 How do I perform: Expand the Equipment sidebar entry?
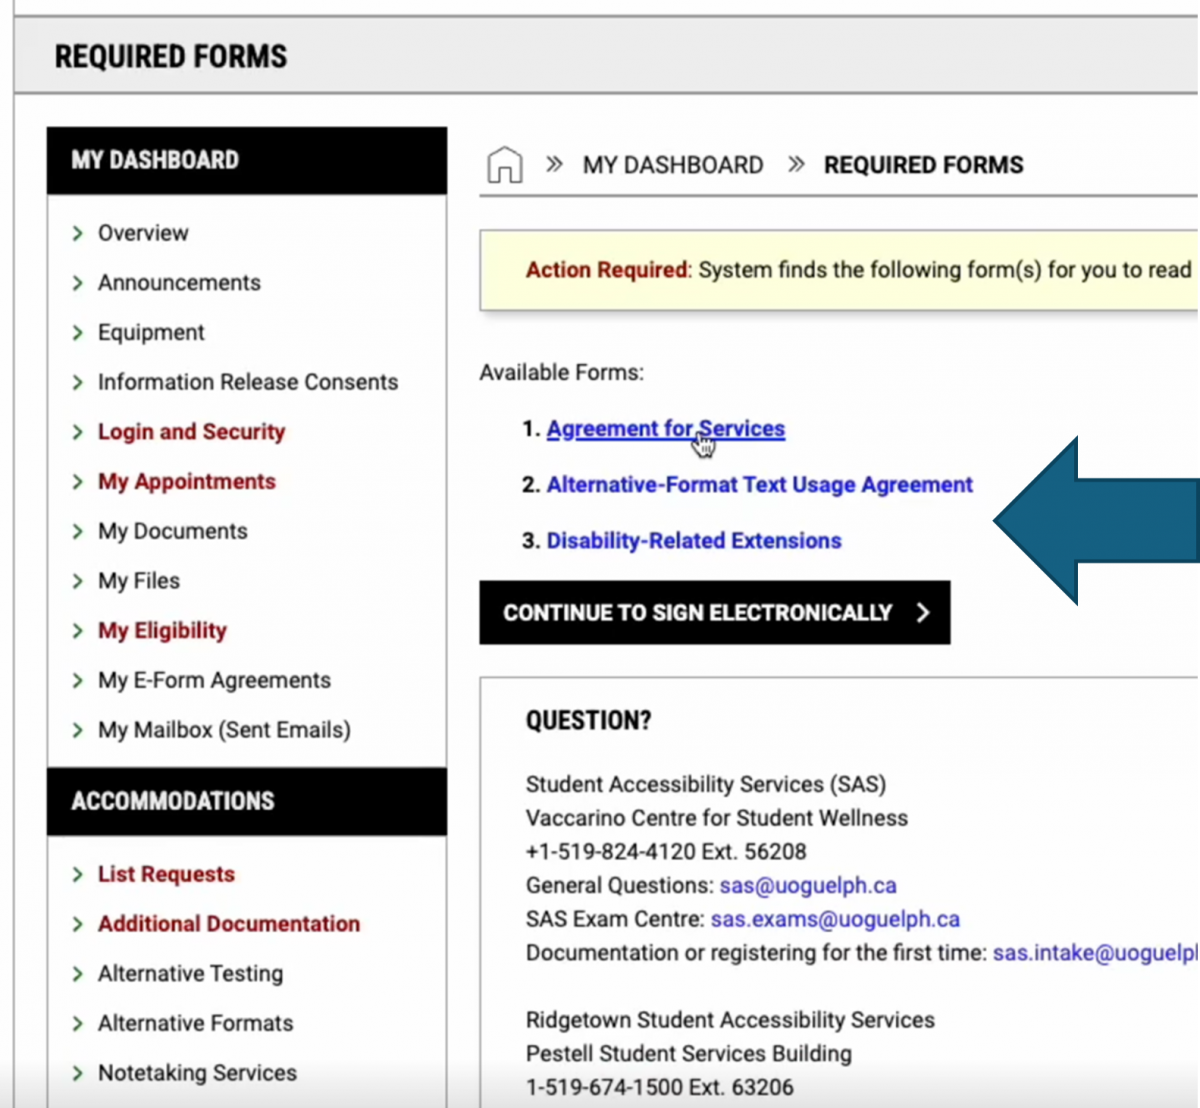coord(151,332)
